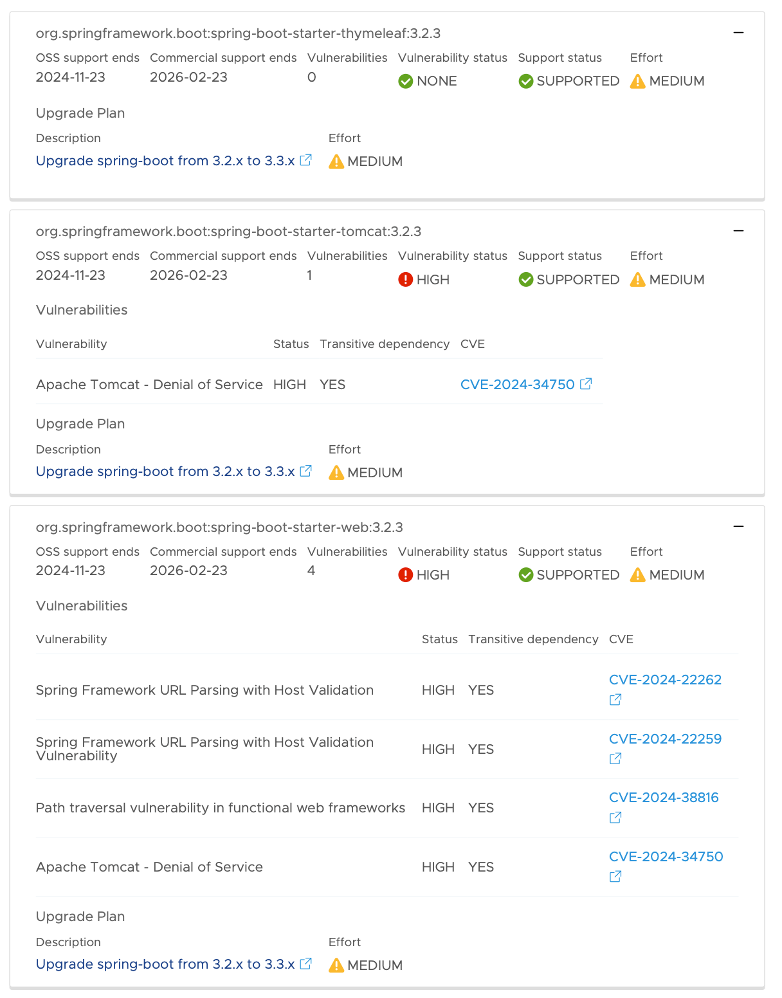Click MEDIUM warning icon in web card header
This screenshot has height=998, width=782.
click(638, 575)
